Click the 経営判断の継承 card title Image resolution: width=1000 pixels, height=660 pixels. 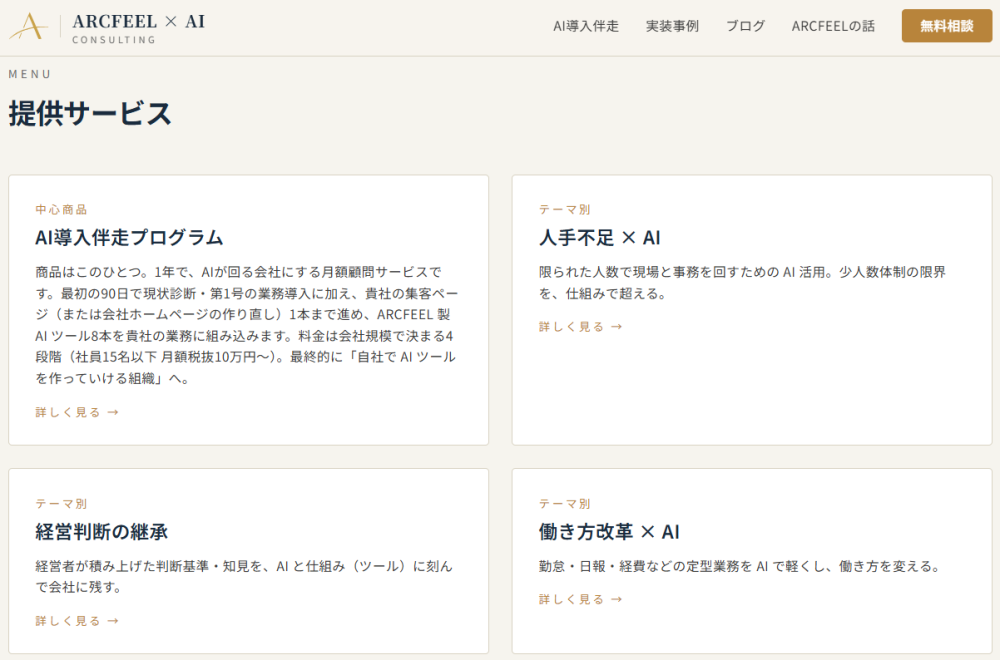[x=101, y=532]
